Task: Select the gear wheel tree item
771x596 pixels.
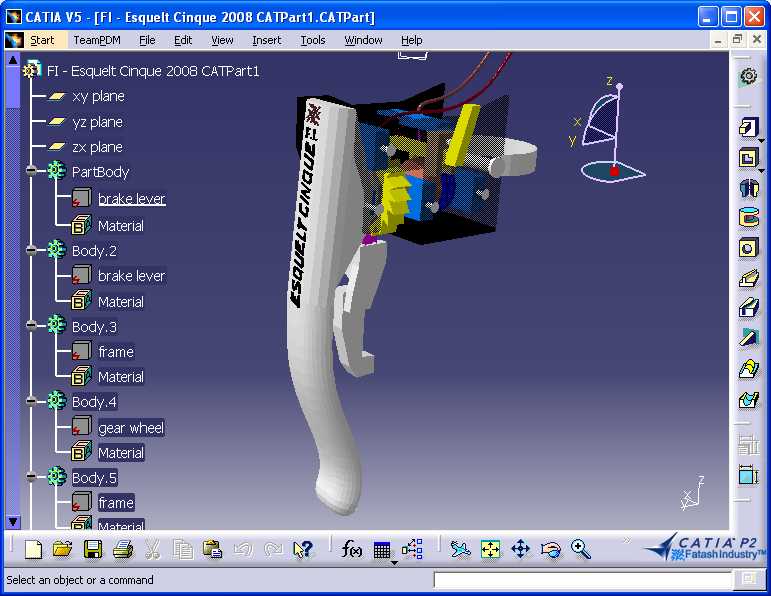Action: click(x=131, y=428)
